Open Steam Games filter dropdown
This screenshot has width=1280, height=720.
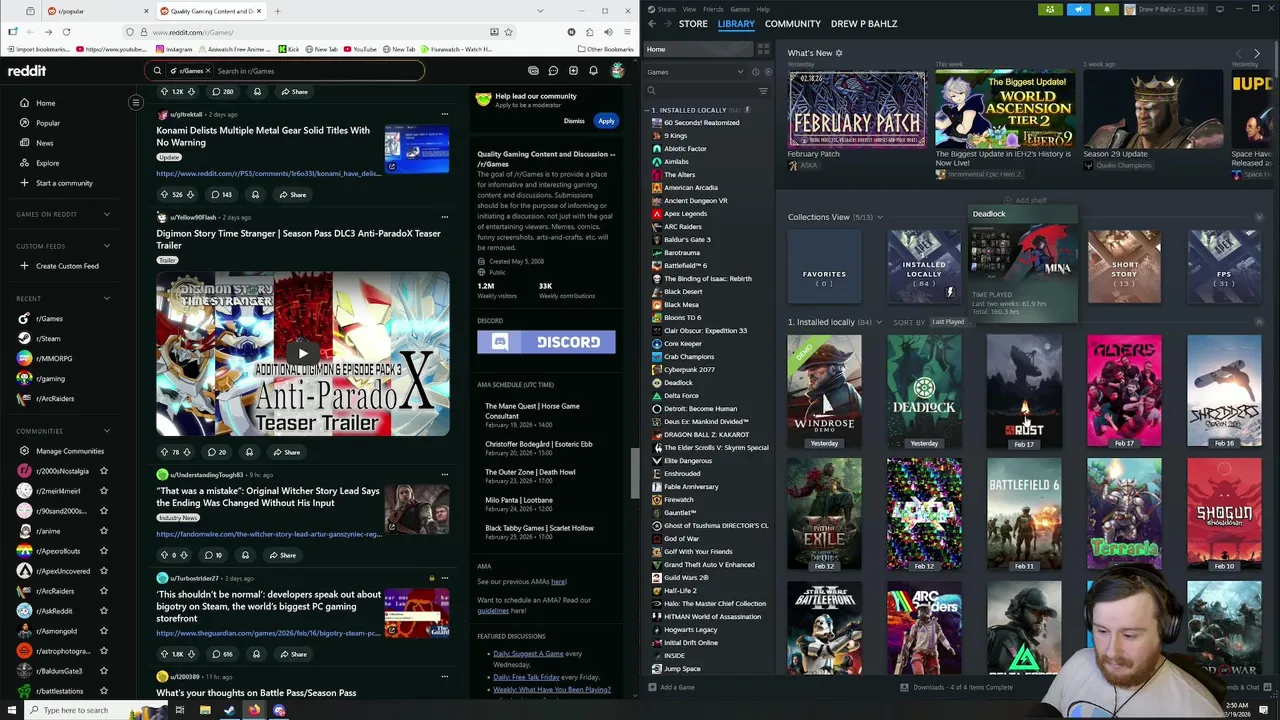coord(695,72)
